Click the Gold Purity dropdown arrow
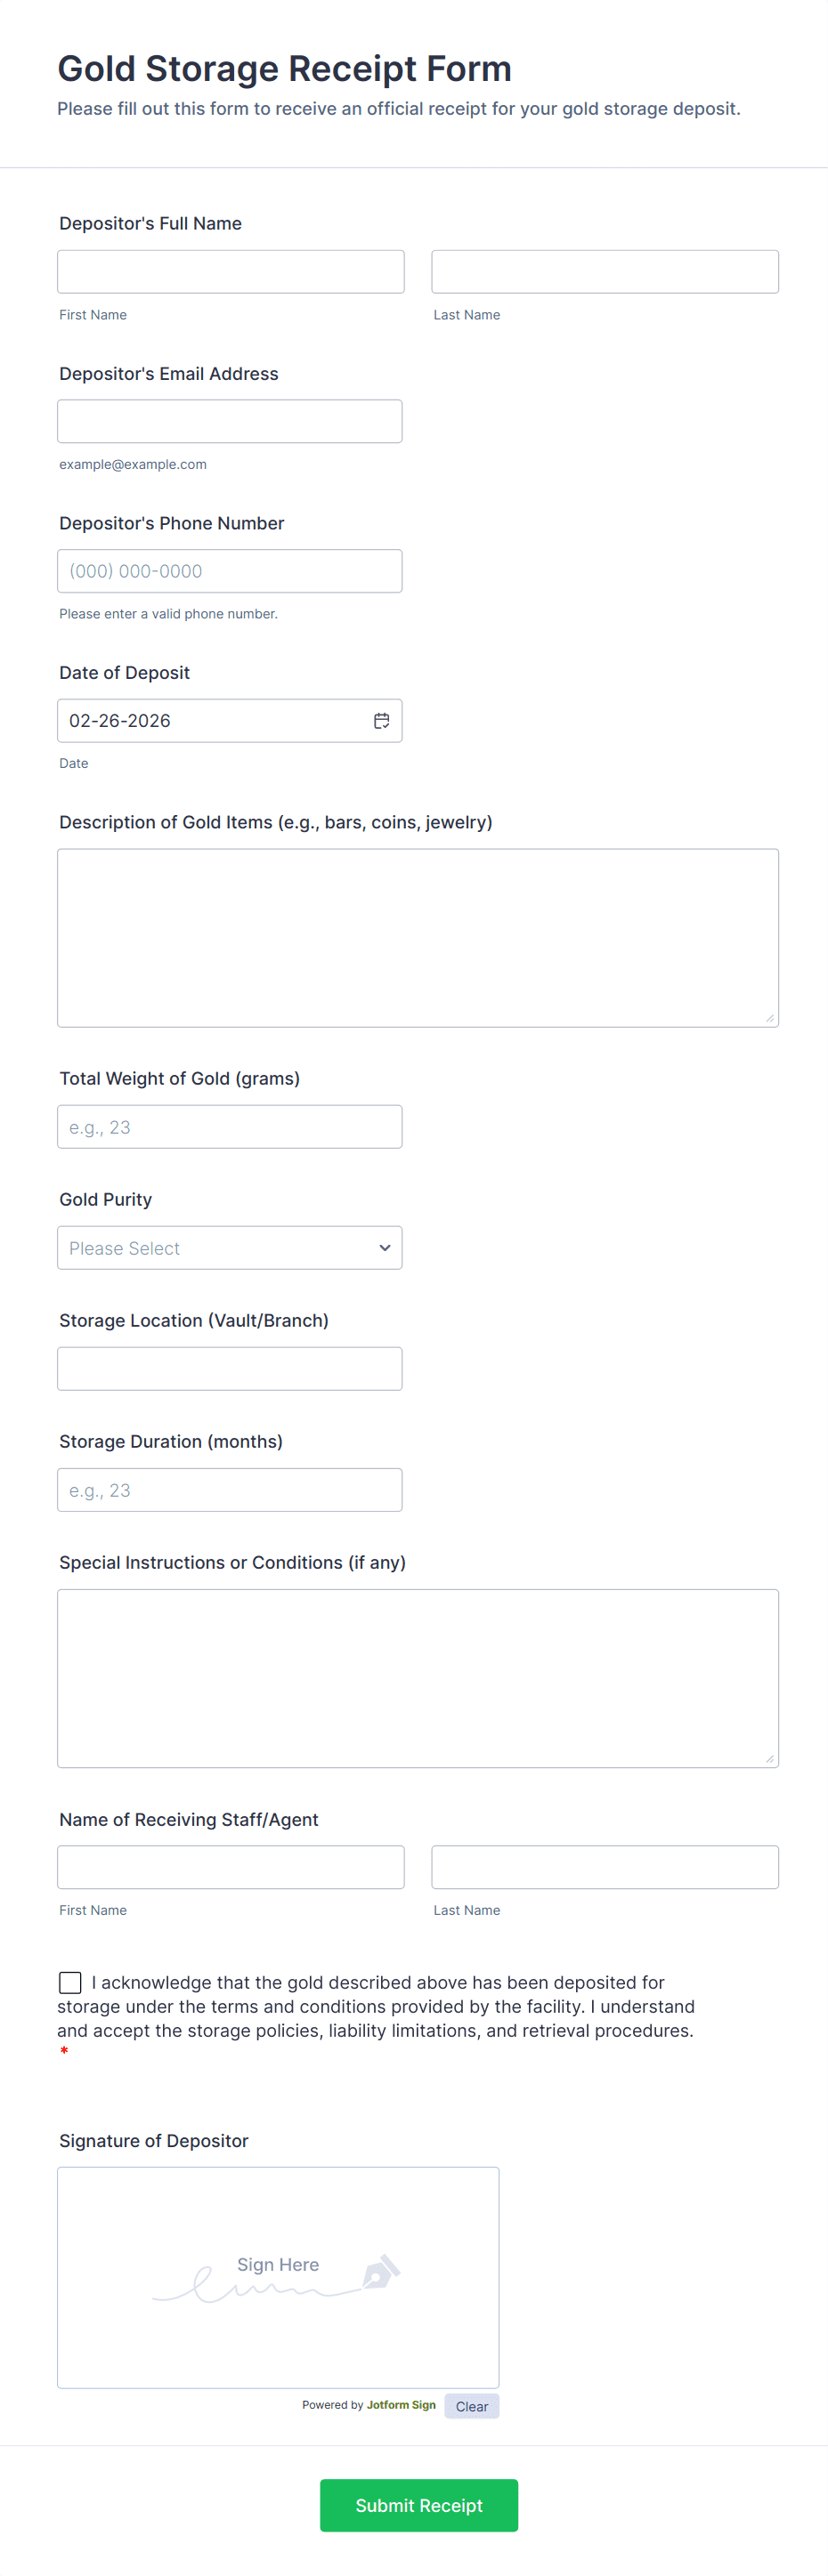 (385, 1248)
